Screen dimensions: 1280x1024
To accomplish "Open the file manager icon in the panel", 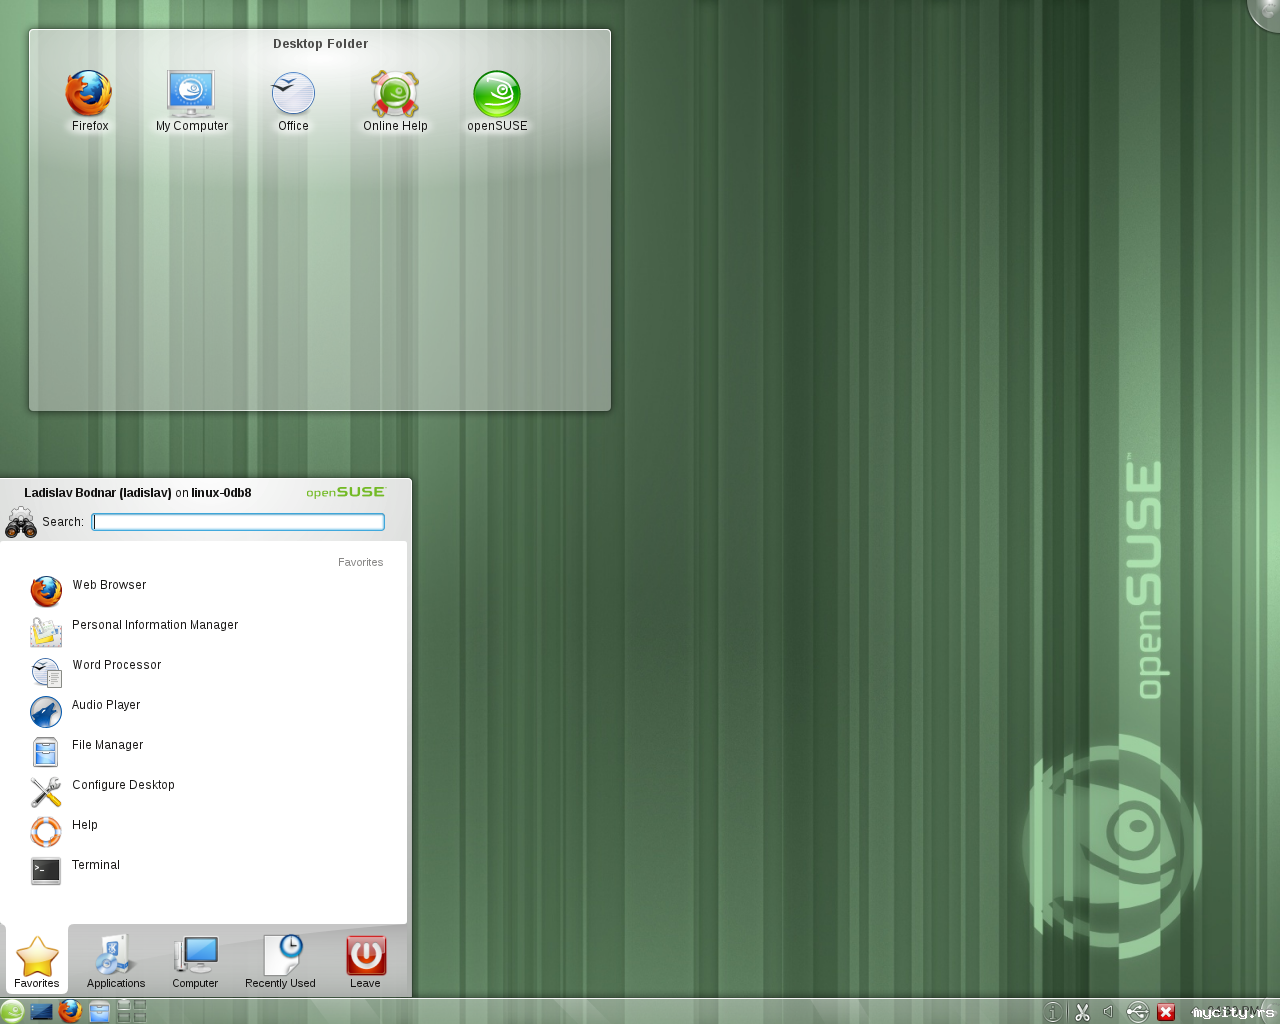I will (99, 1011).
